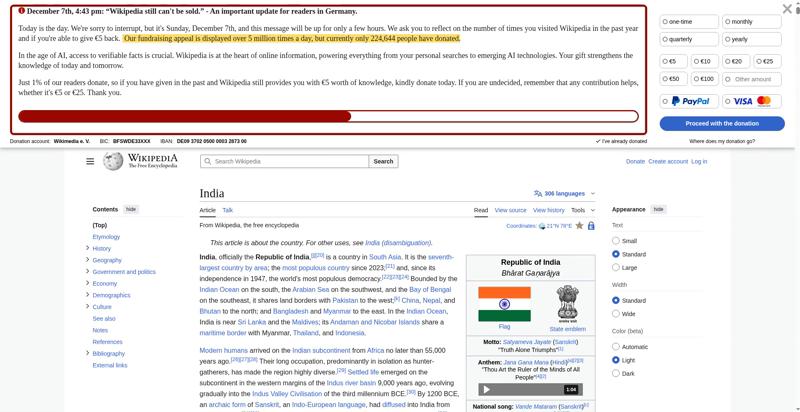Click the featured article star icon
This screenshot has height=412, width=800.
pos(579,225)
